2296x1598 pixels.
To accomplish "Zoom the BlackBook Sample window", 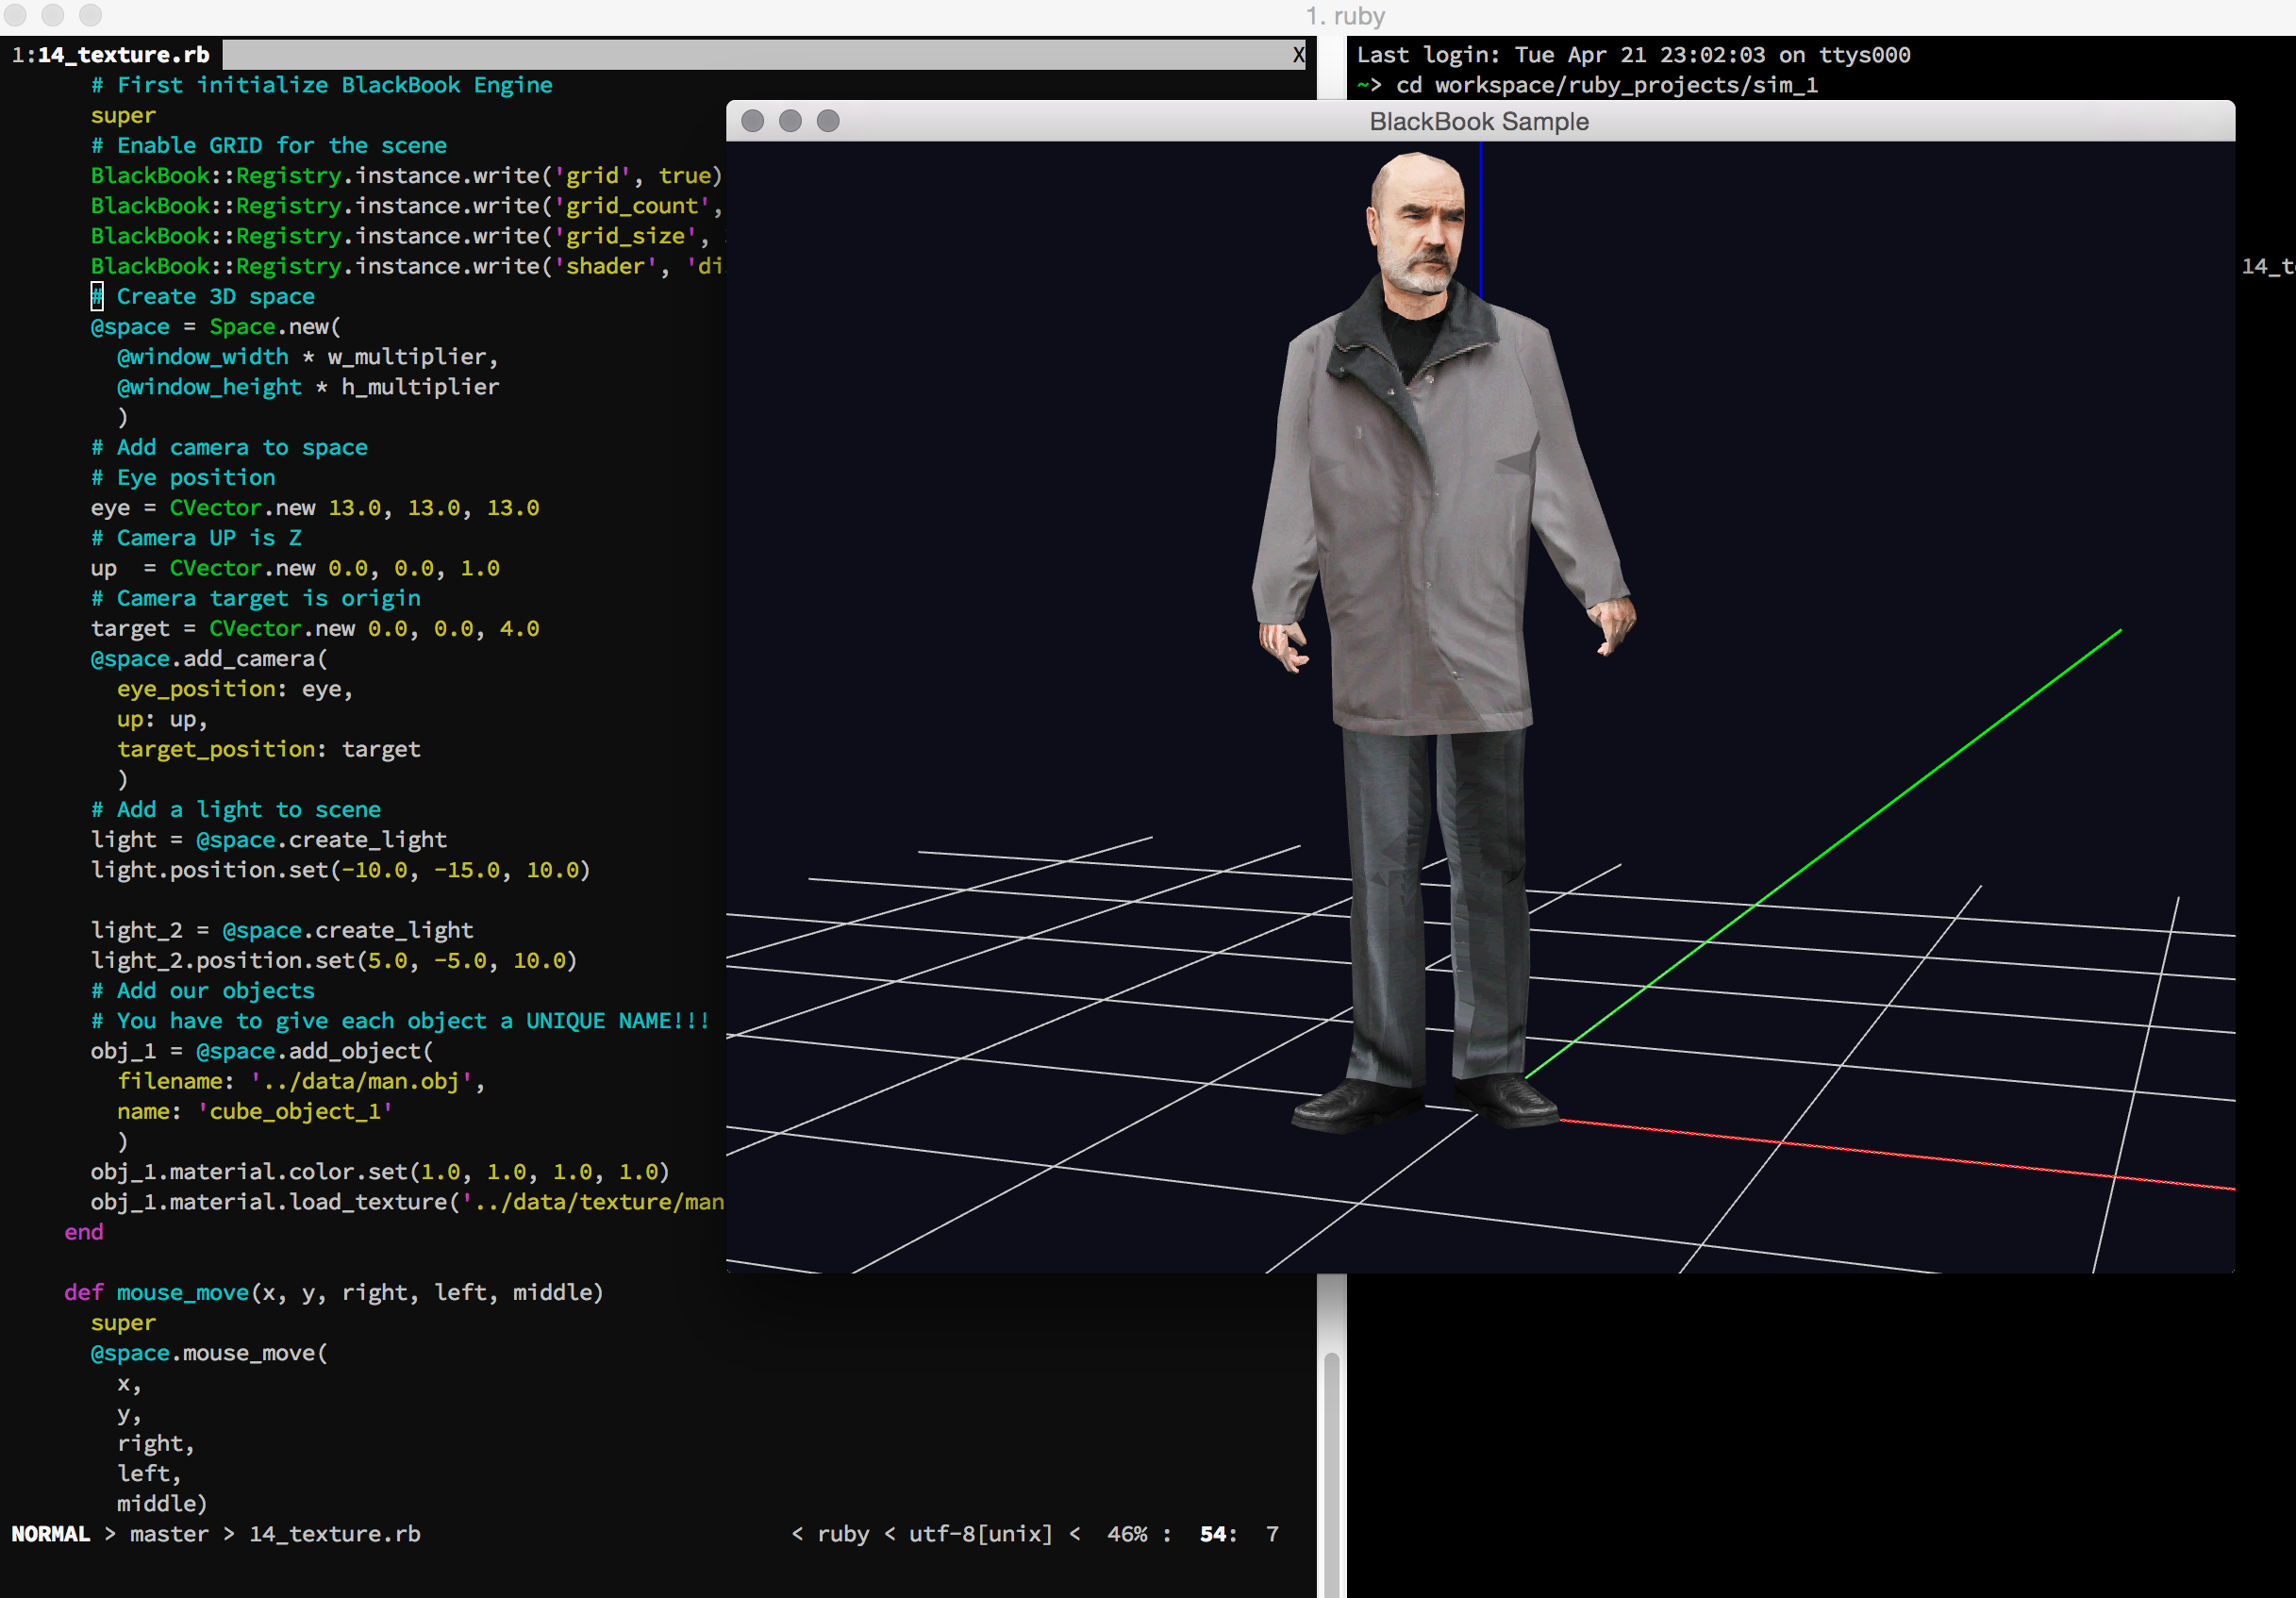I will point(828,121).
